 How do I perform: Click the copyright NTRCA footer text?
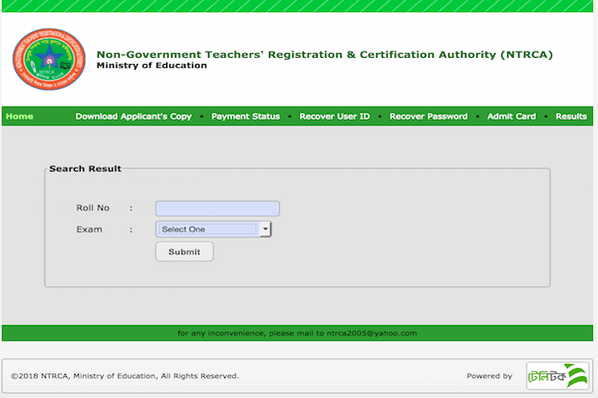125,376
